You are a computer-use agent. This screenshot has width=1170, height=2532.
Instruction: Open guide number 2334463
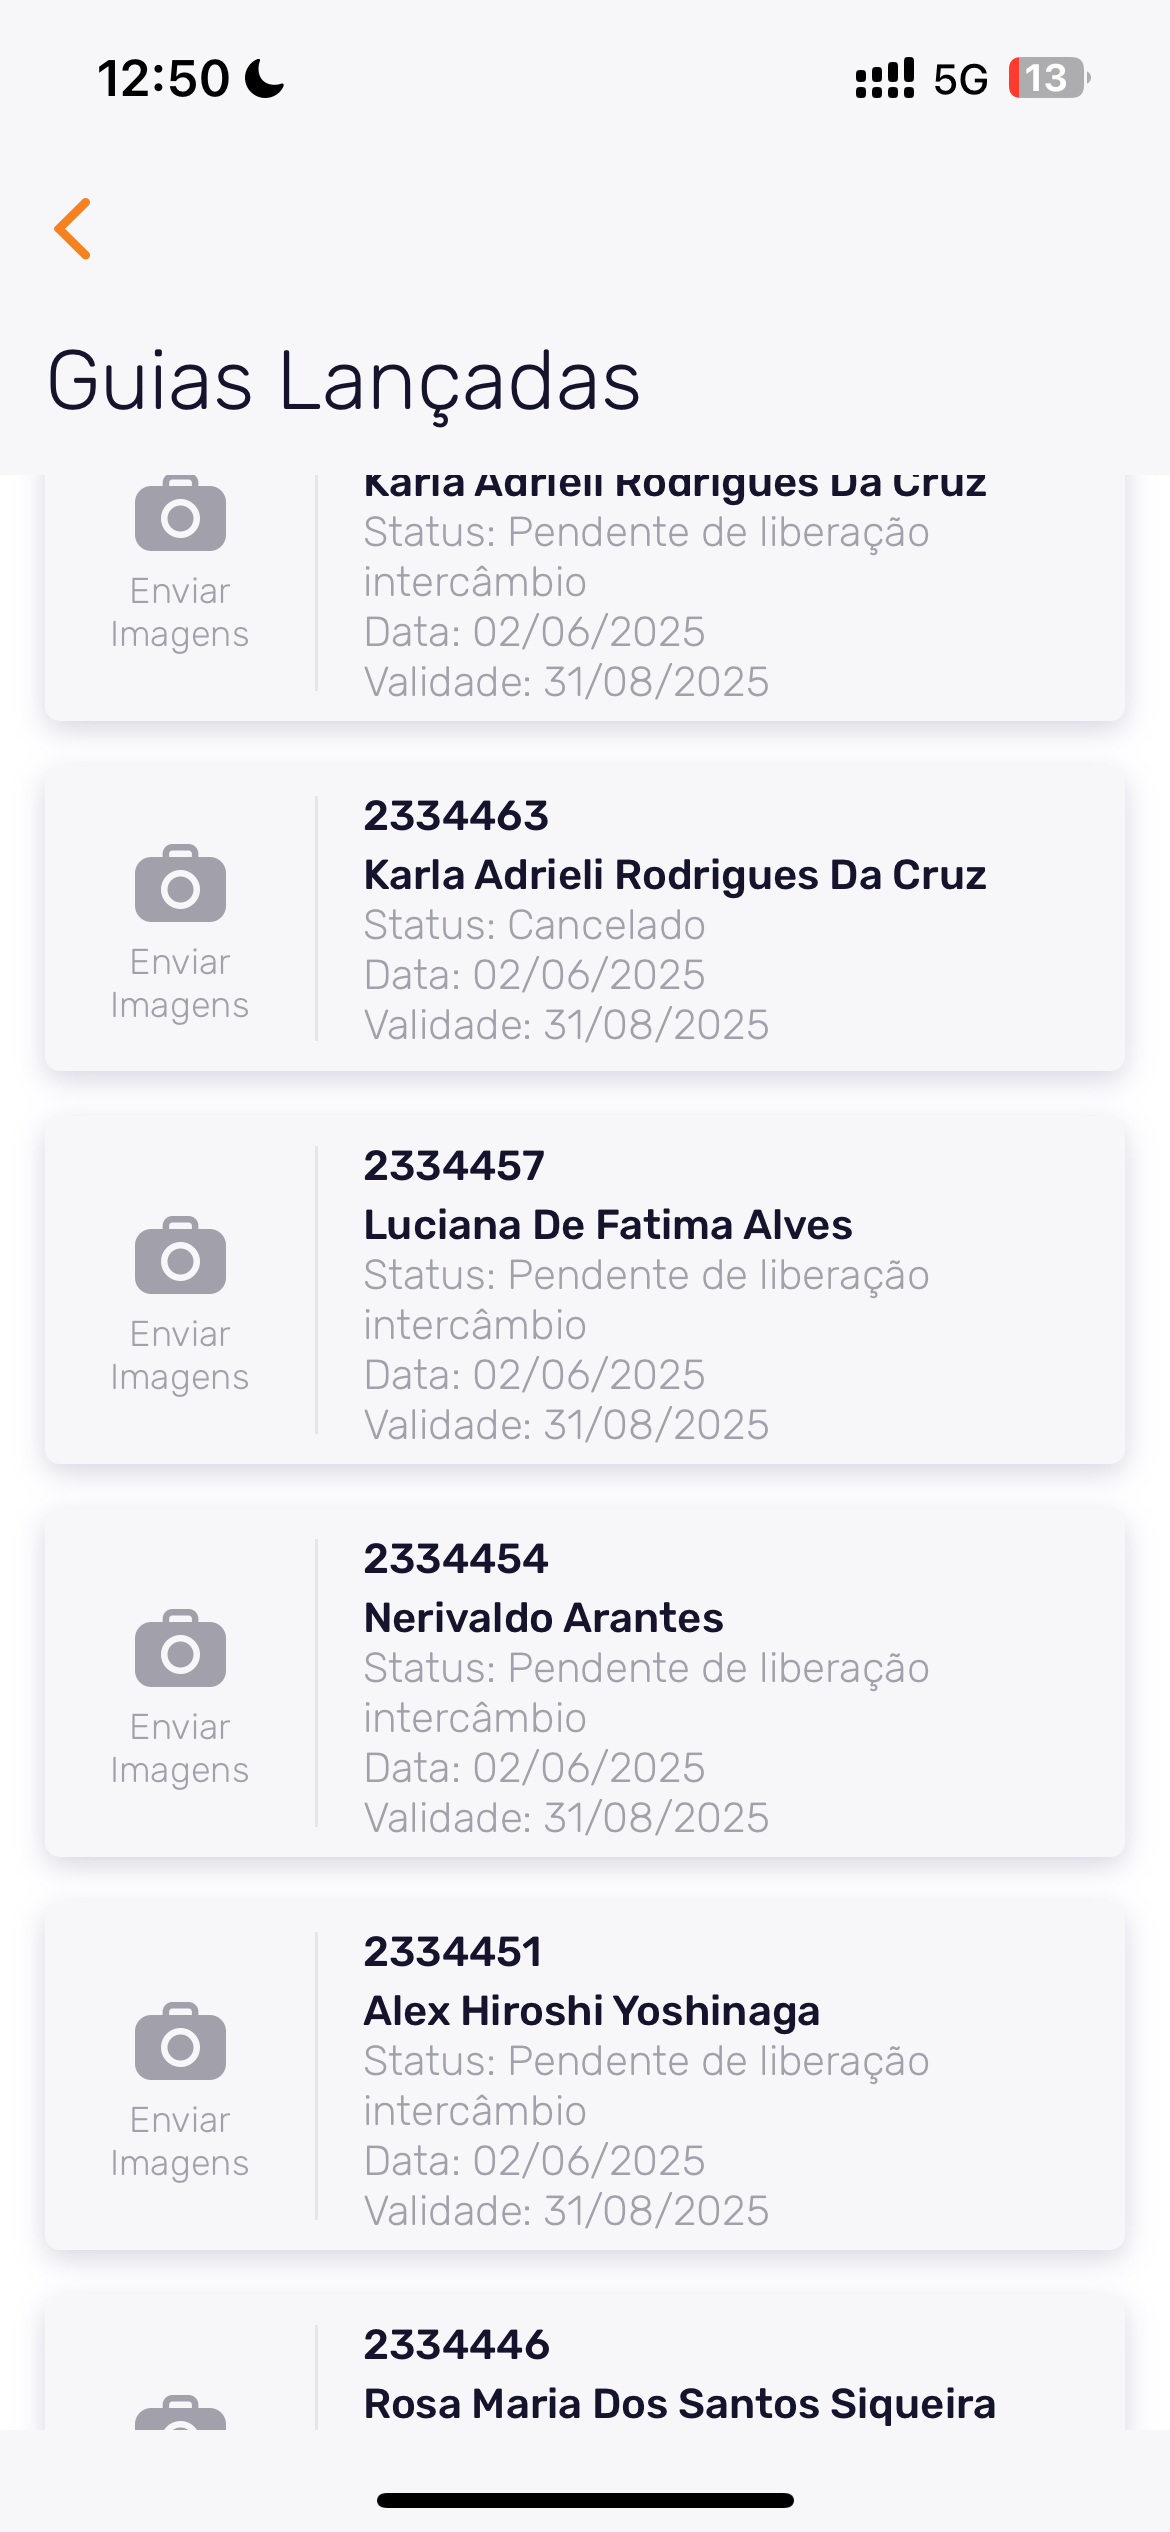pos(456,816)
